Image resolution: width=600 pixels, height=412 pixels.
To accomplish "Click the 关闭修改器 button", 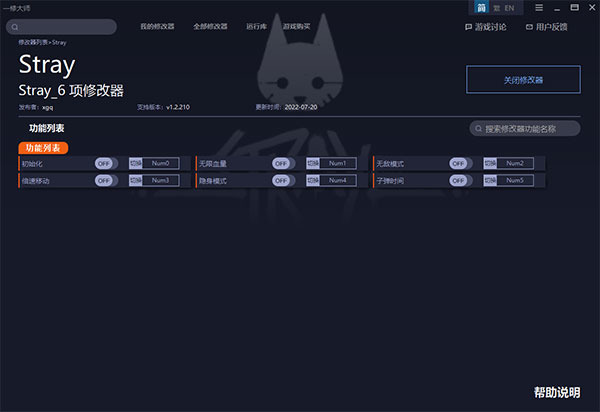I will pos(523,80).
